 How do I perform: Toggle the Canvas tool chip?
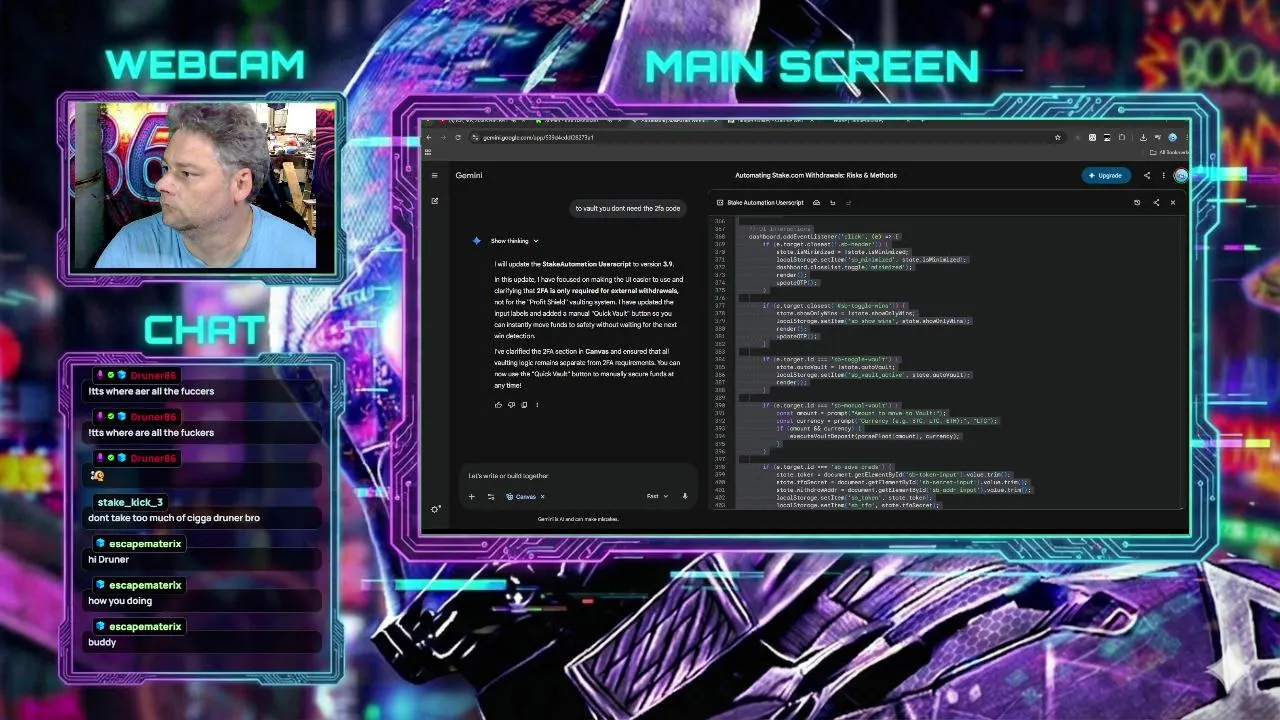523,496
